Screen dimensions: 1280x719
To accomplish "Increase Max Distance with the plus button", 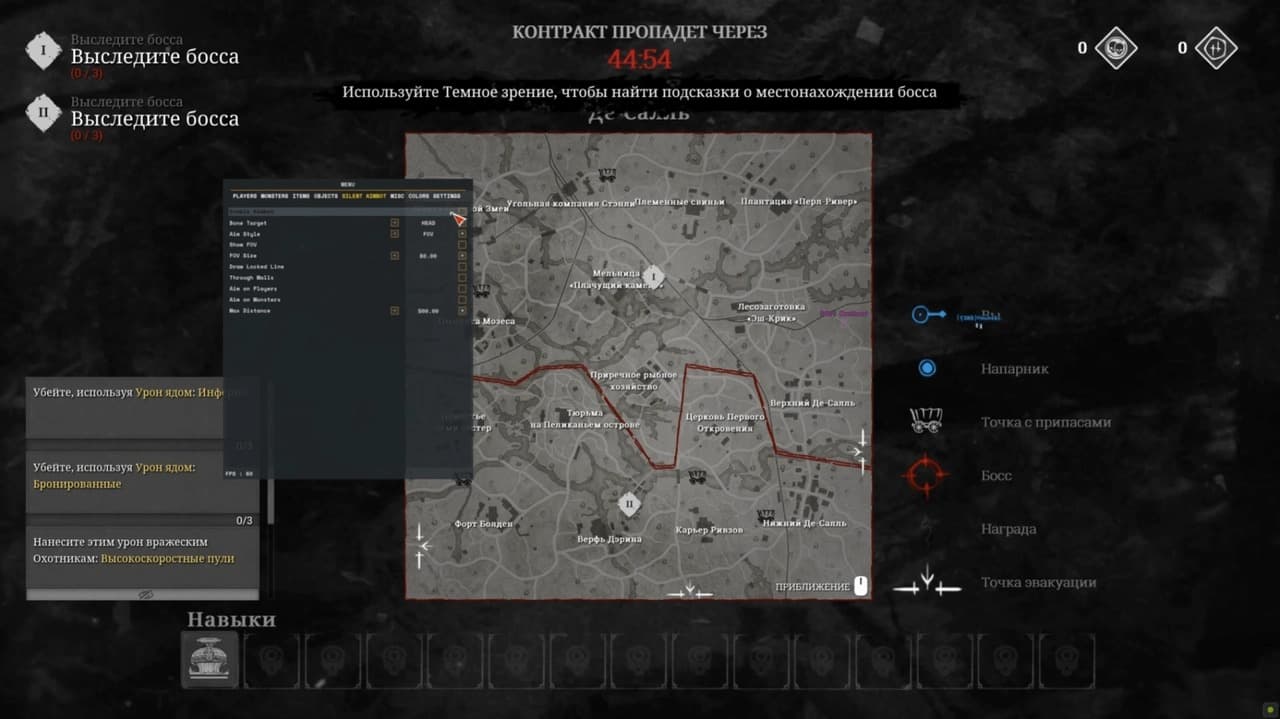I will tap(462, 311).
